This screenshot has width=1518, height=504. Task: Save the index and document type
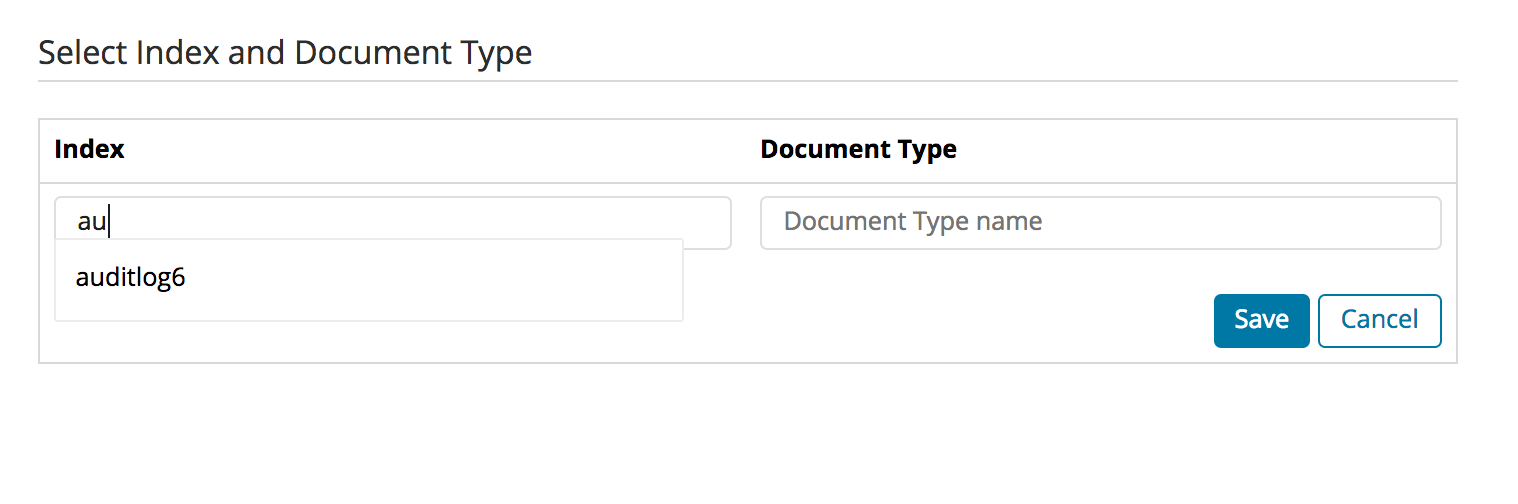1261,320
